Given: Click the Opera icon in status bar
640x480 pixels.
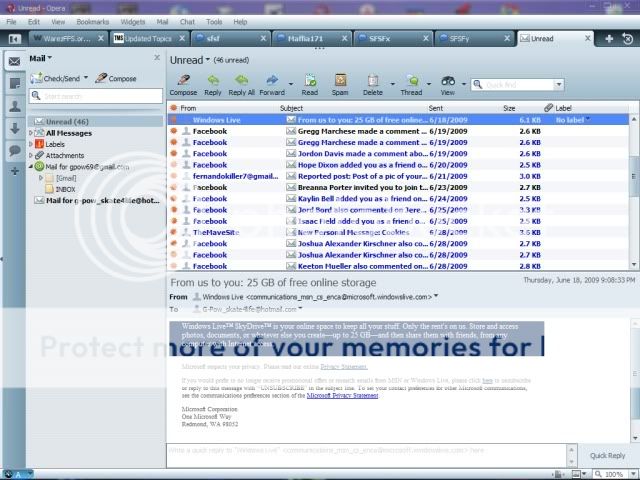Looking at the screenshot, I should click(x=8, y=474).
